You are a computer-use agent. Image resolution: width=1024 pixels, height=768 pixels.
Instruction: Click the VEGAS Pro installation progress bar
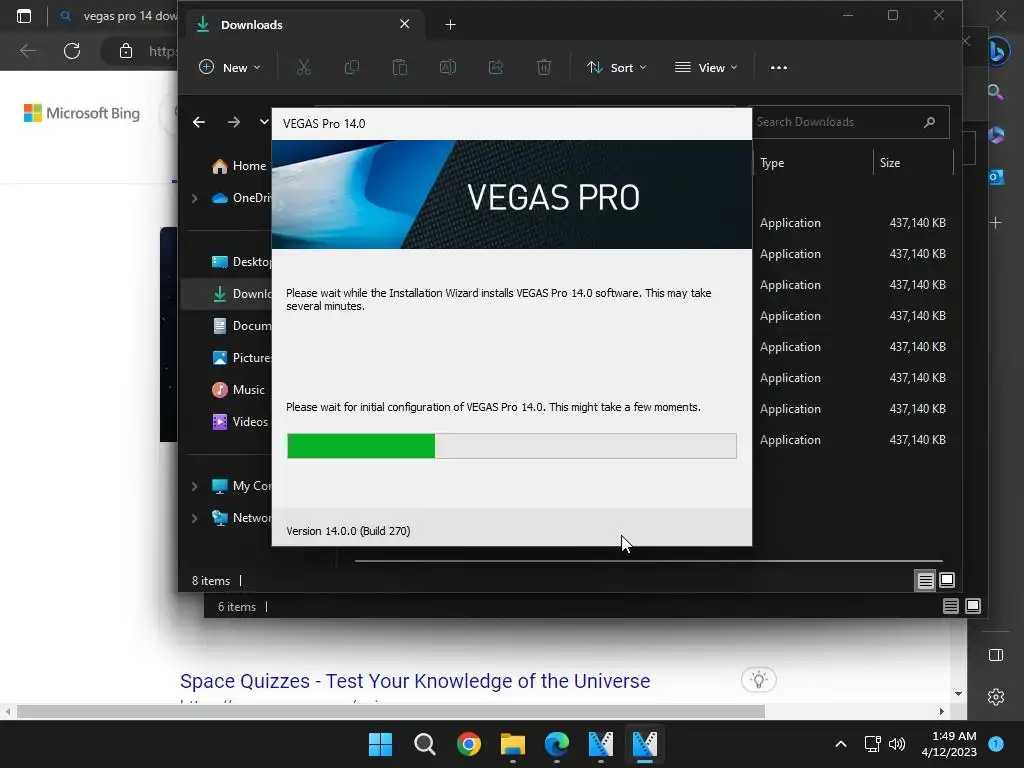[x=511, y=446]
